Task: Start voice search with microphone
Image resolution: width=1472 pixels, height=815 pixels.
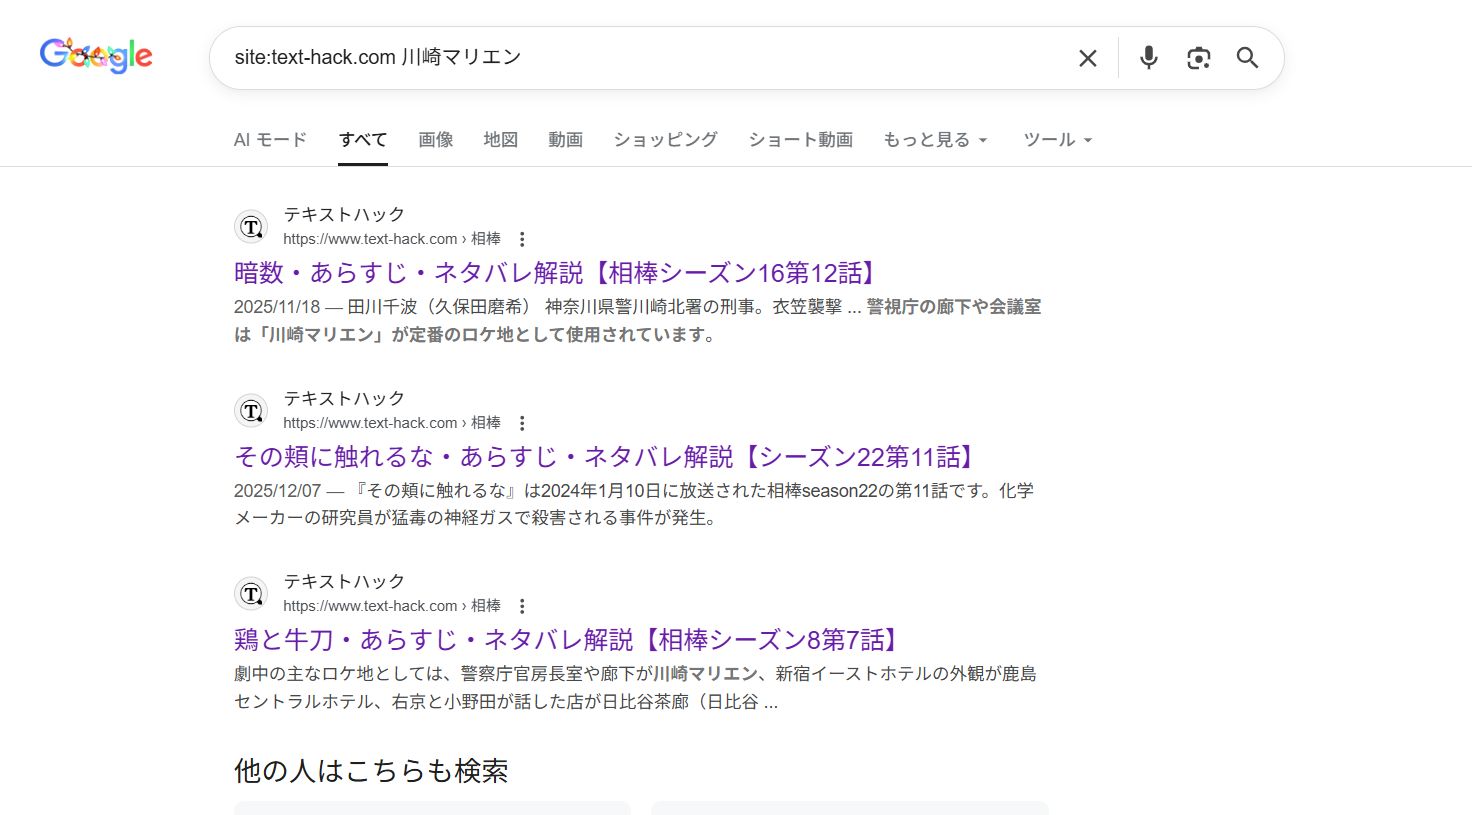Action: click(1148, 58)
